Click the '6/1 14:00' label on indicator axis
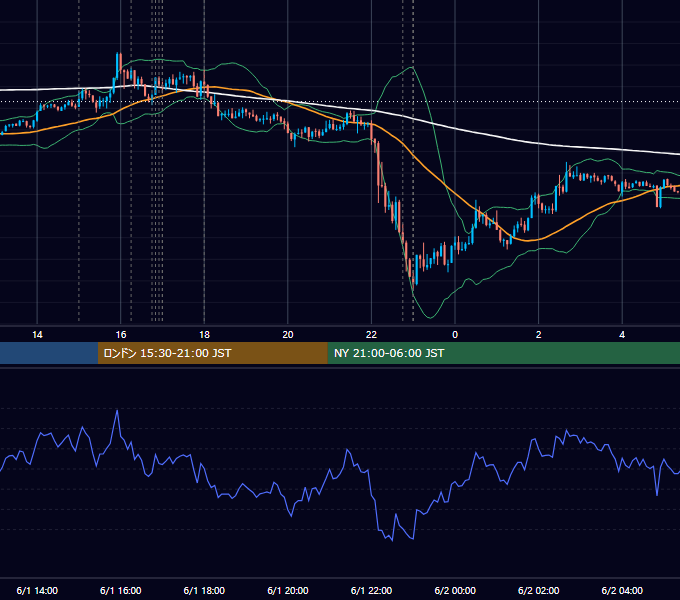 tap(37, 590)
